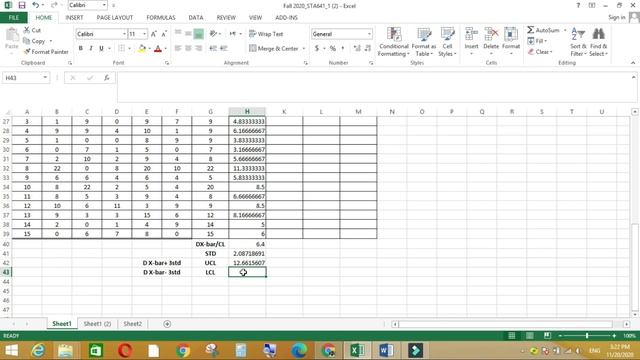
Task: Switch to the INSERT ribbon tab
Action: pos(74,18)
